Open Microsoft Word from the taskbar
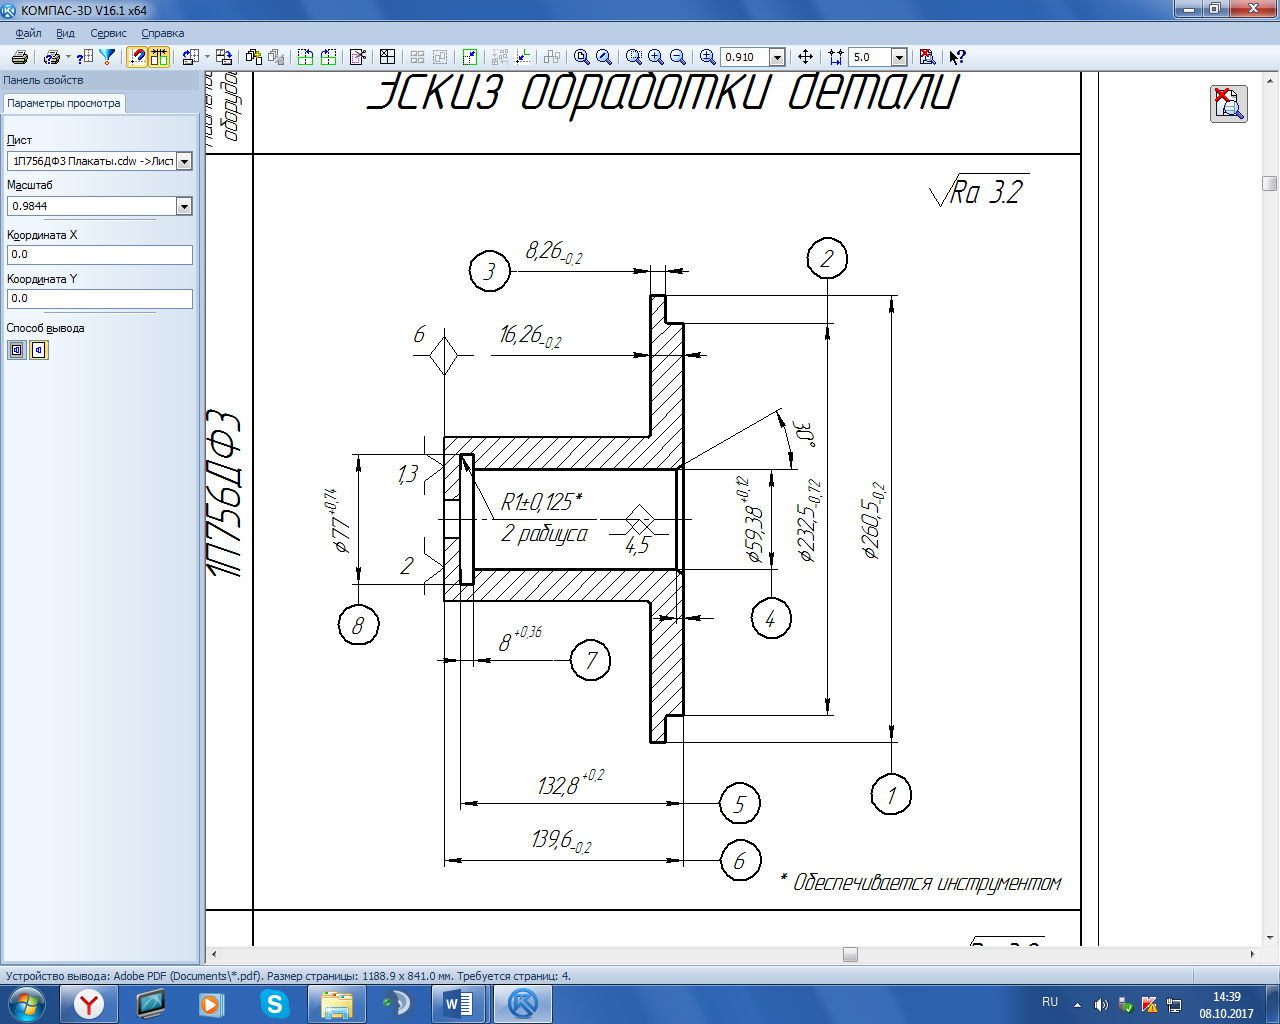 click(458, 1003)
